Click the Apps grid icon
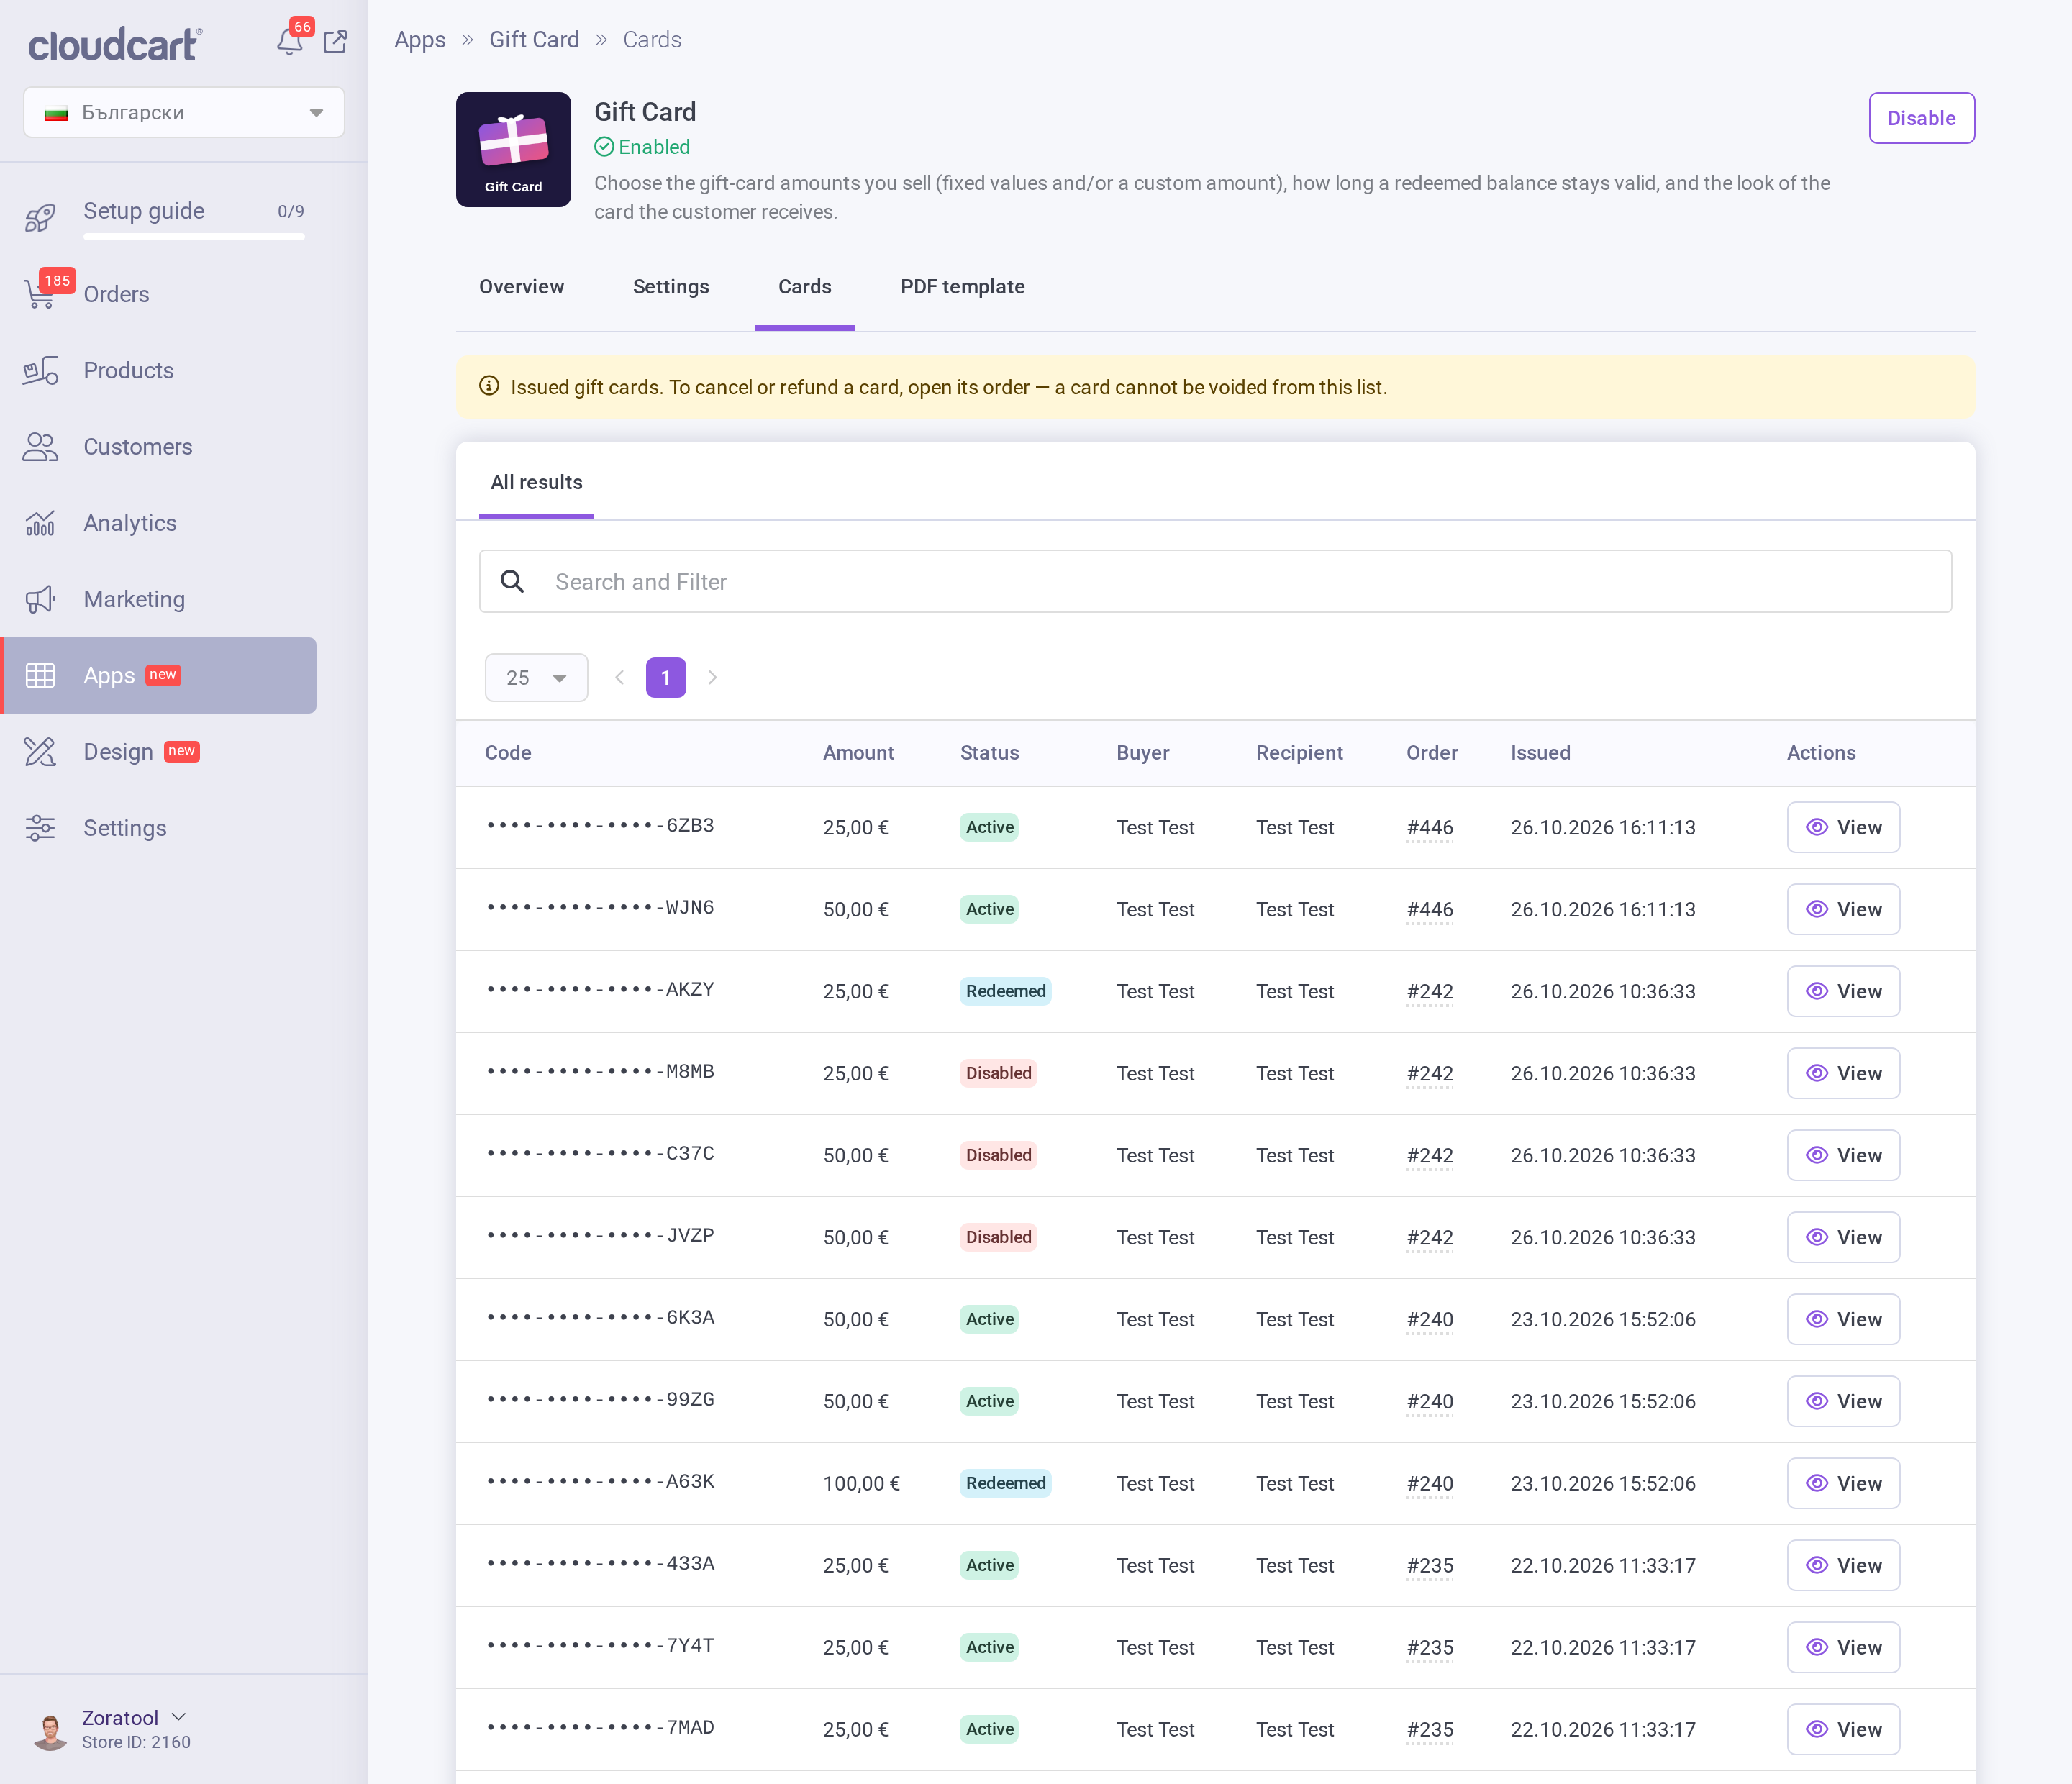 [x=40, y=676]
